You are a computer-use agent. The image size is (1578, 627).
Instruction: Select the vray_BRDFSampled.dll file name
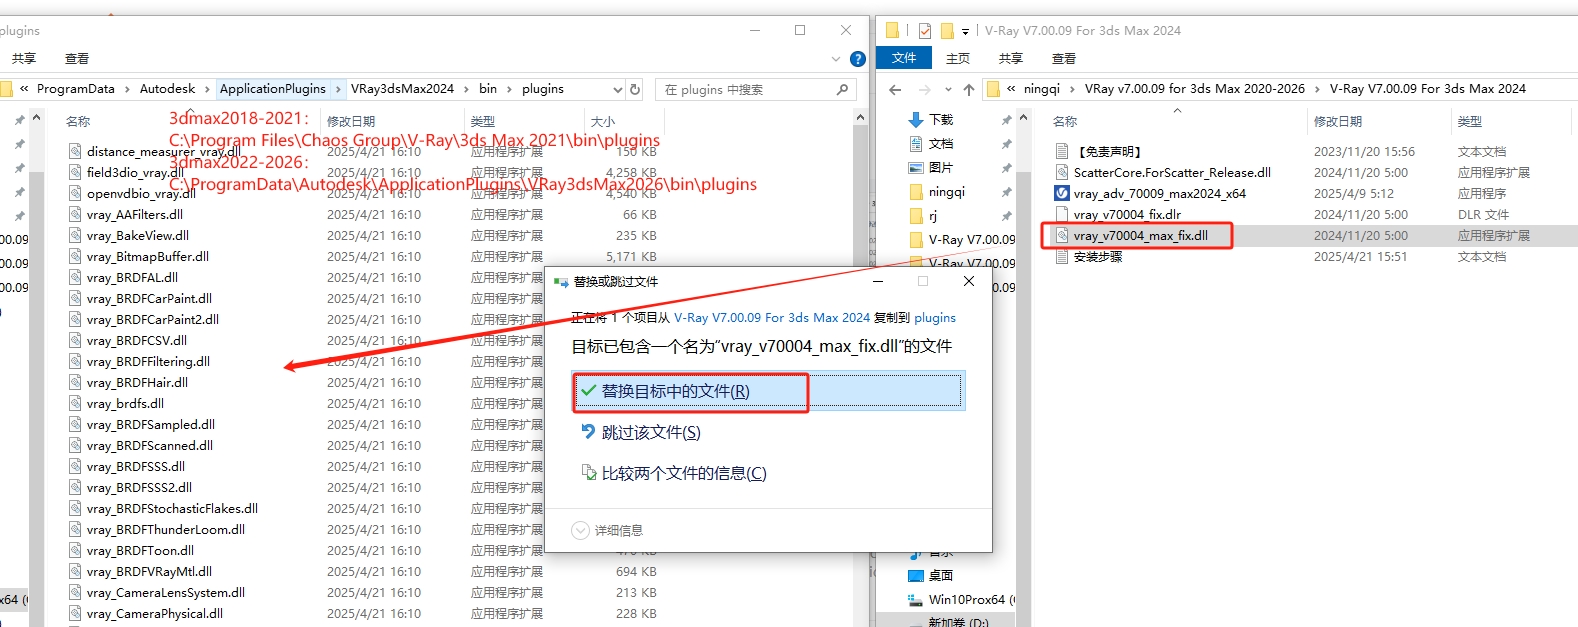point(151,424)
